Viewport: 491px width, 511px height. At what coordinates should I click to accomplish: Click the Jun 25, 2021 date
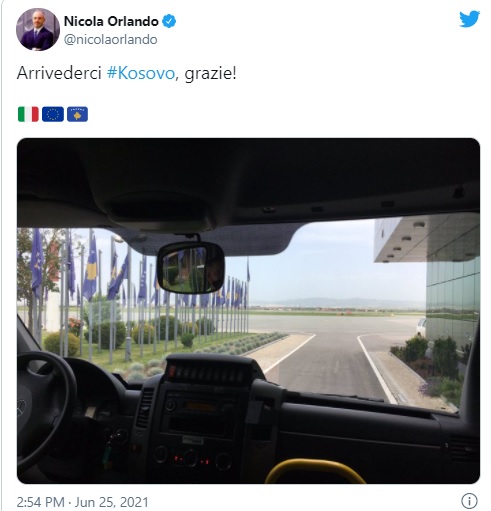point(112,502)
